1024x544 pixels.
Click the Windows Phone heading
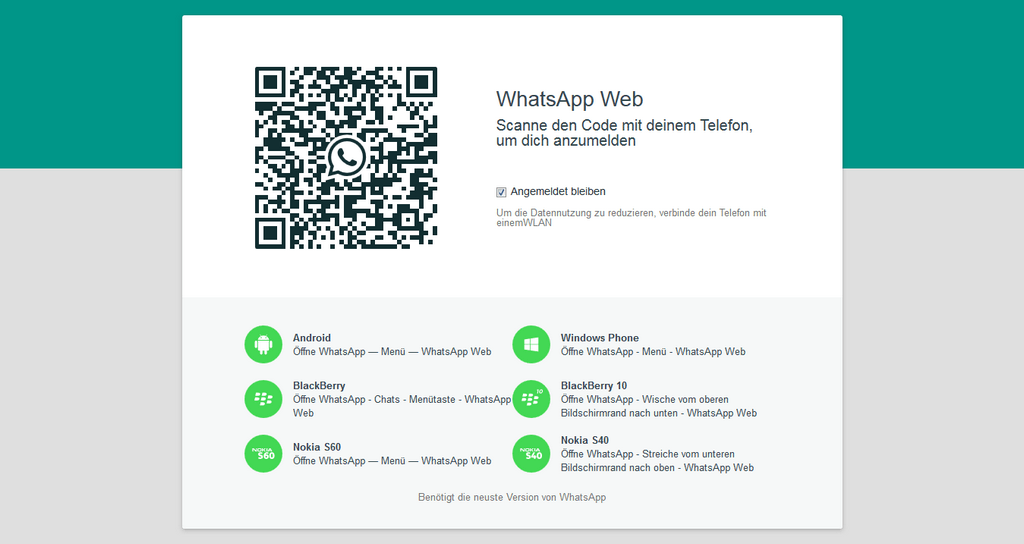[x=600, y=338]
